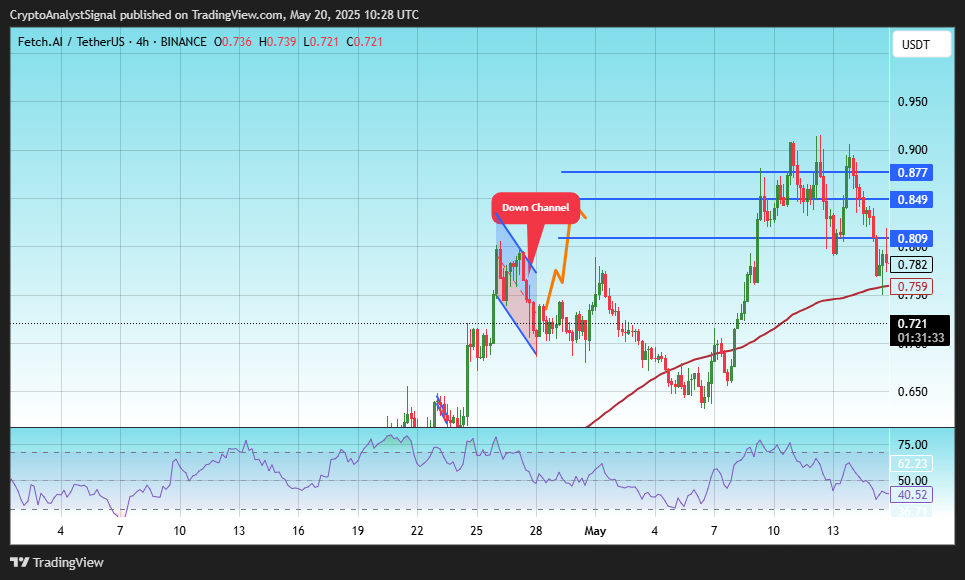Click the RSI 50.00 scale label
Viewport: 965px width, 580px height.
913,480
